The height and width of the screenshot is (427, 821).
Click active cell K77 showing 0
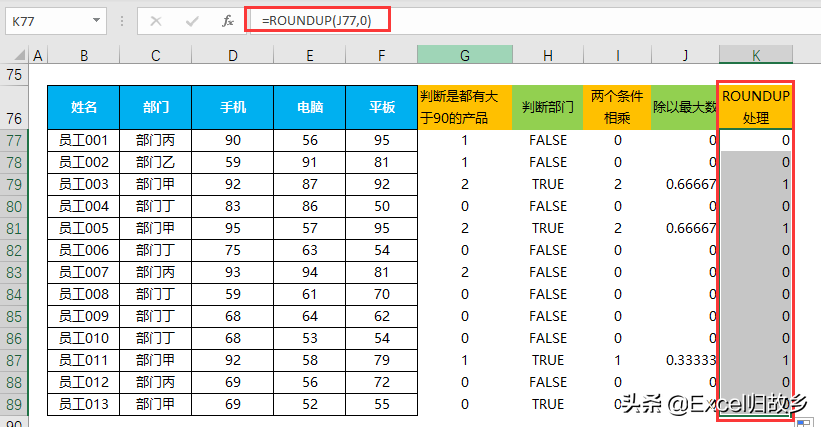[756, 140]
